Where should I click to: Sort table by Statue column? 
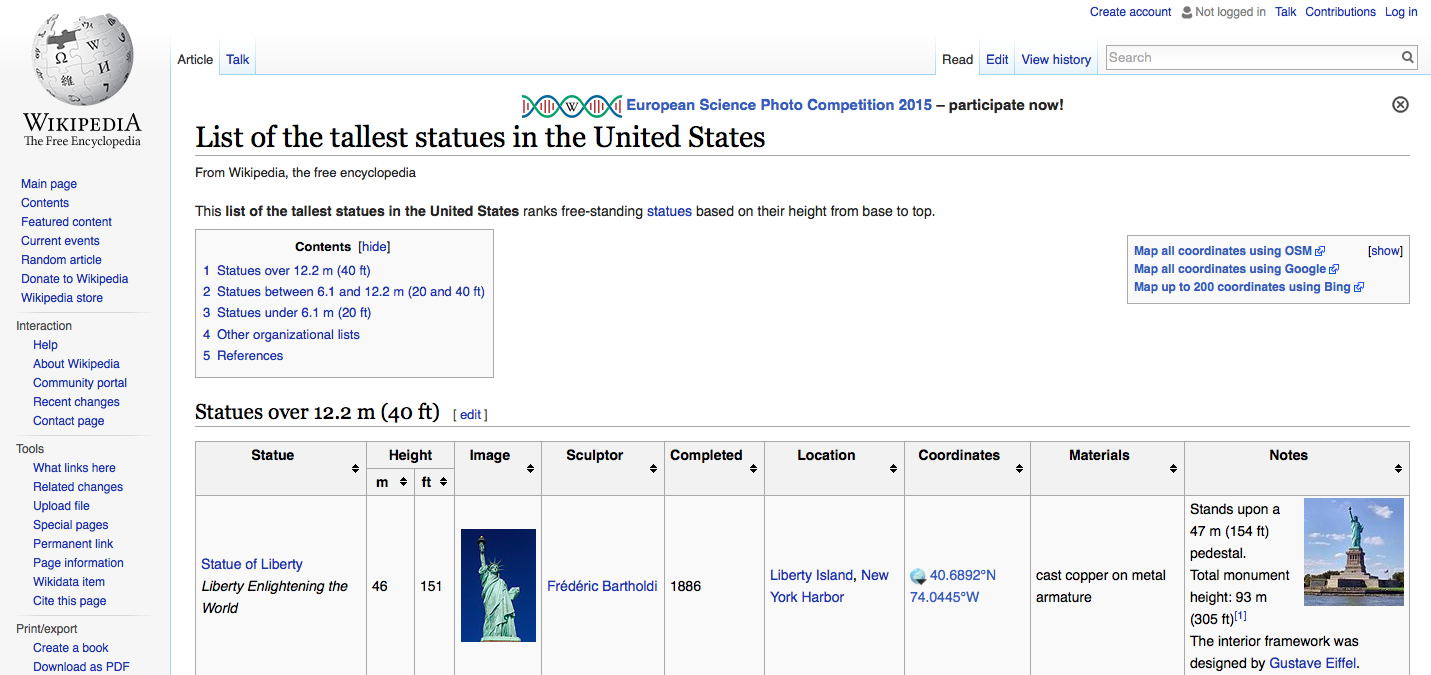tap(355, 468)
